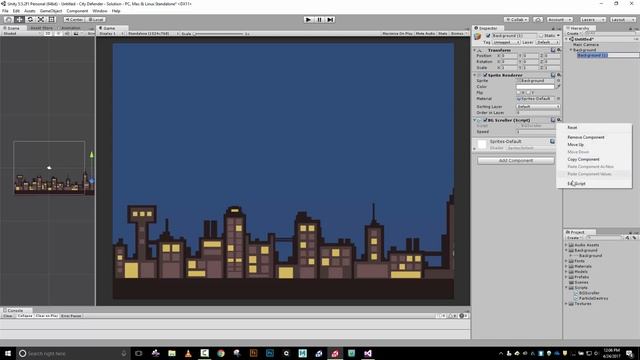Open the Sorting Layer dropdown
This screenshot has height=360, width=640.
pyautogui.click(x=538, y=107)
